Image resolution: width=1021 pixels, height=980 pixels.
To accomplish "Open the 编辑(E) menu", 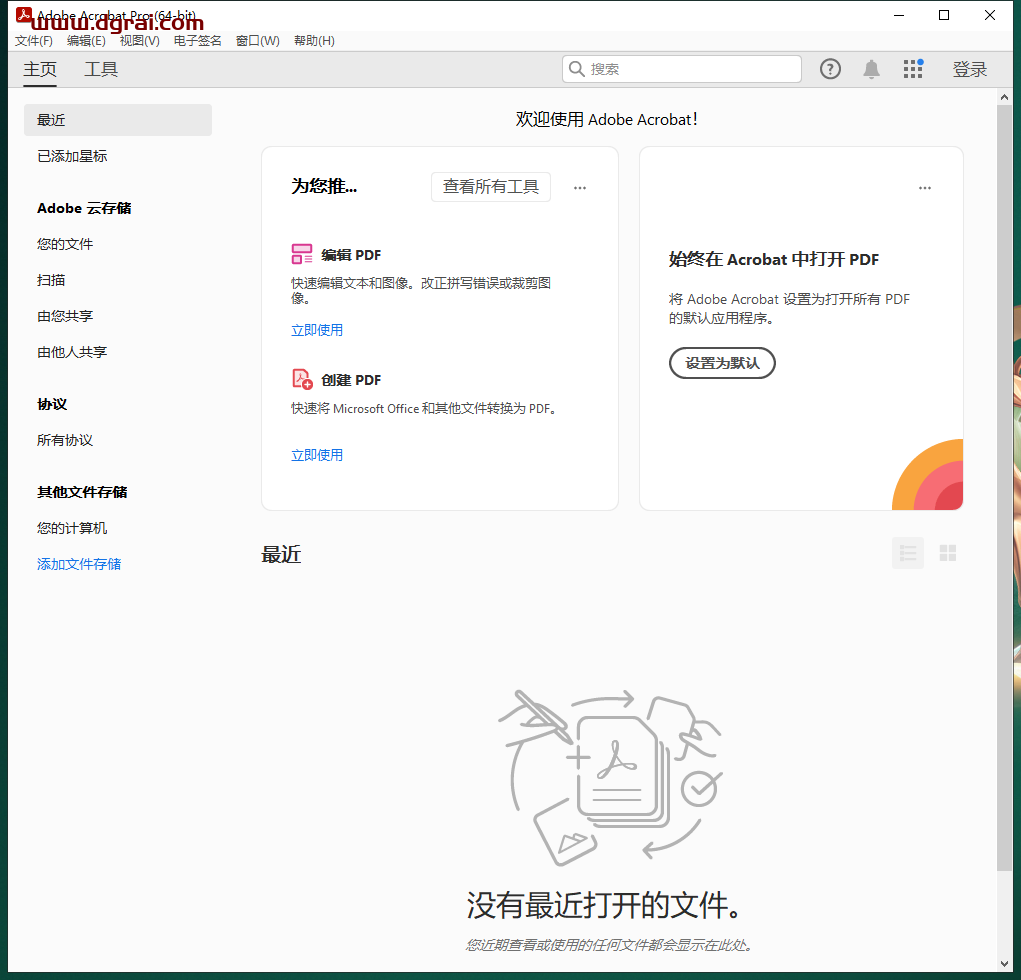I will pyautogui.click(x=86, y=40).
